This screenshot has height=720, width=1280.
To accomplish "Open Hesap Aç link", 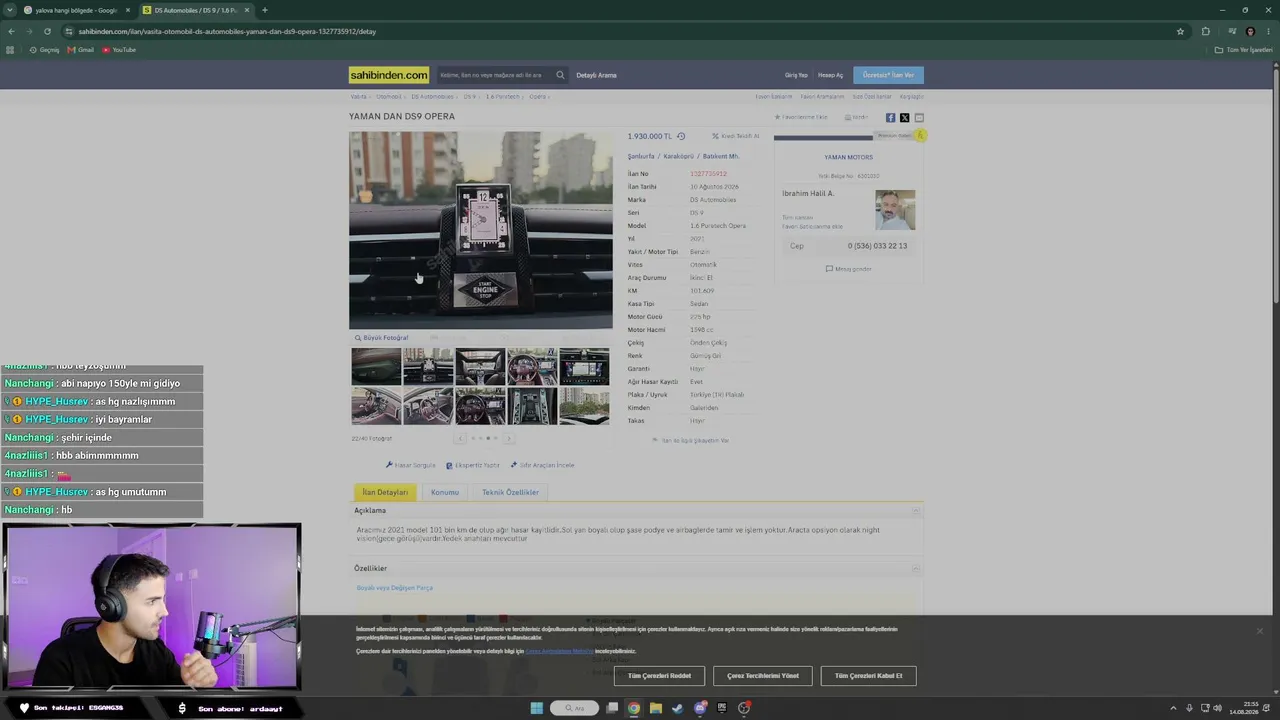I will click(x=830, y=75).
